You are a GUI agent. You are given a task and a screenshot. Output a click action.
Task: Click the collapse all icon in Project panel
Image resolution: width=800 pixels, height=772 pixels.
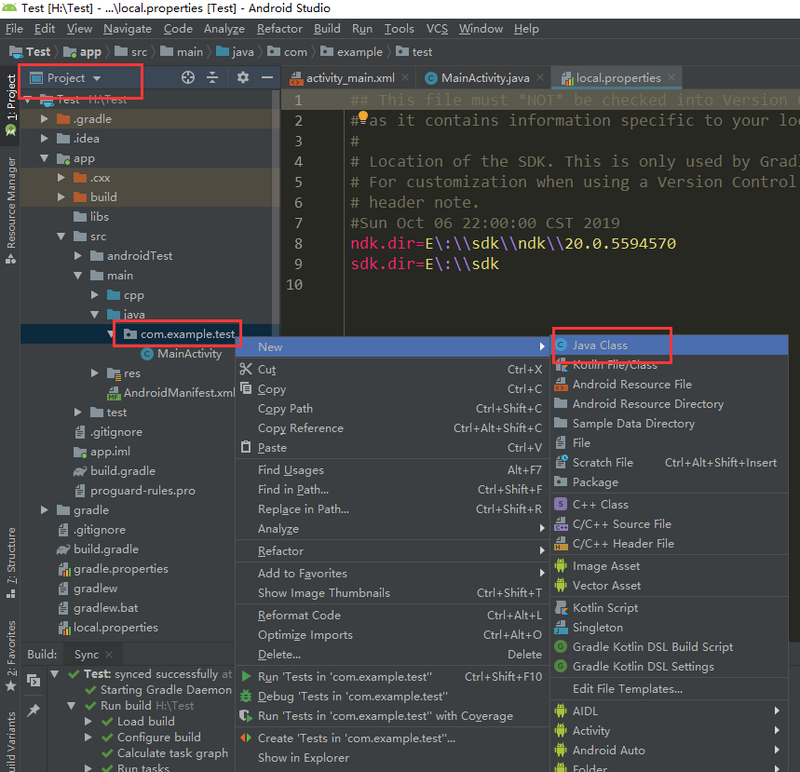coord(212,78)
